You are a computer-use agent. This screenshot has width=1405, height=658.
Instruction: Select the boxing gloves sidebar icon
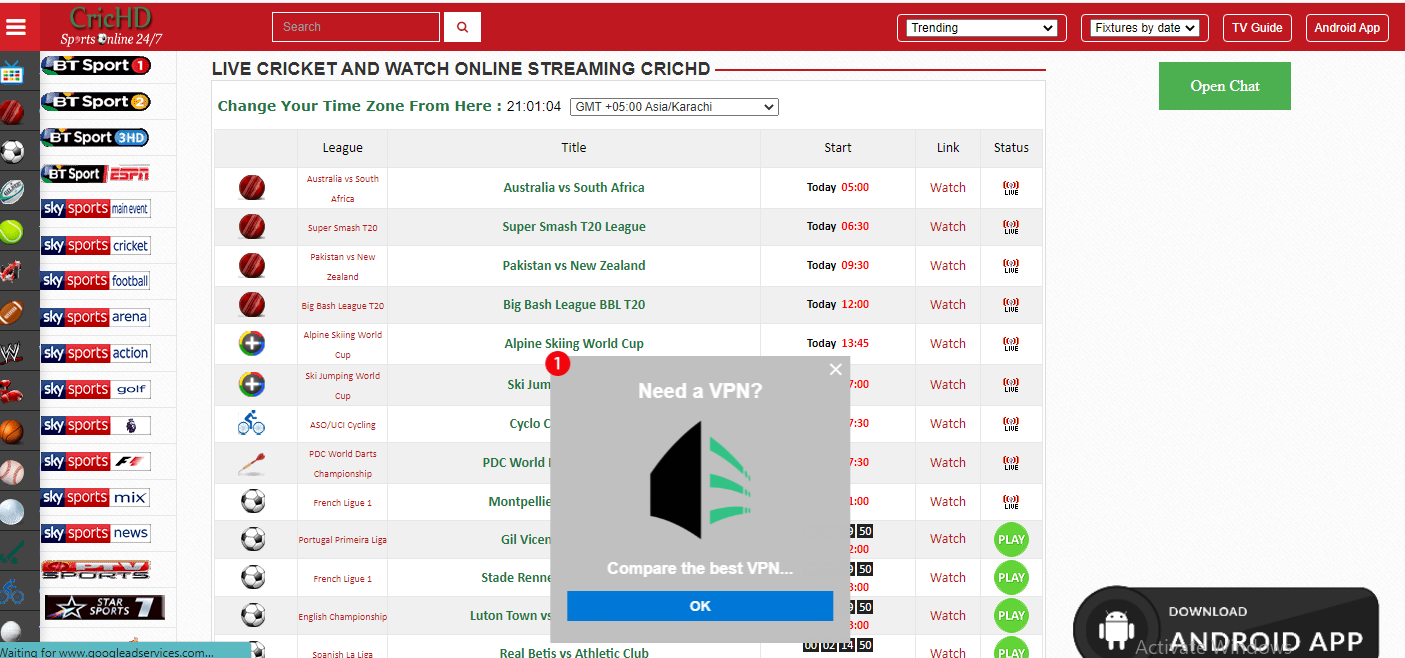click(12, 390)
